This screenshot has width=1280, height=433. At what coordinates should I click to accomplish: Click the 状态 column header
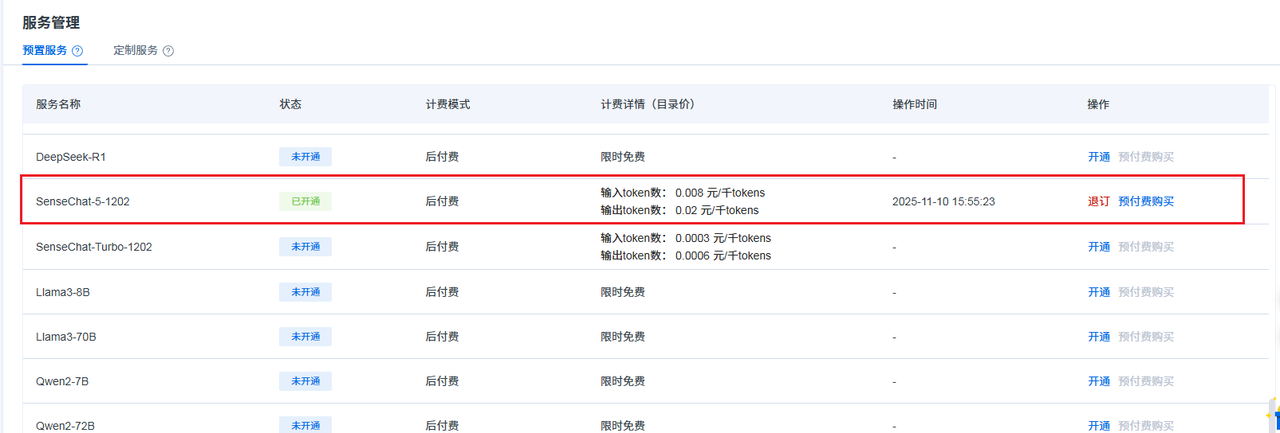(x=290, y=104)
